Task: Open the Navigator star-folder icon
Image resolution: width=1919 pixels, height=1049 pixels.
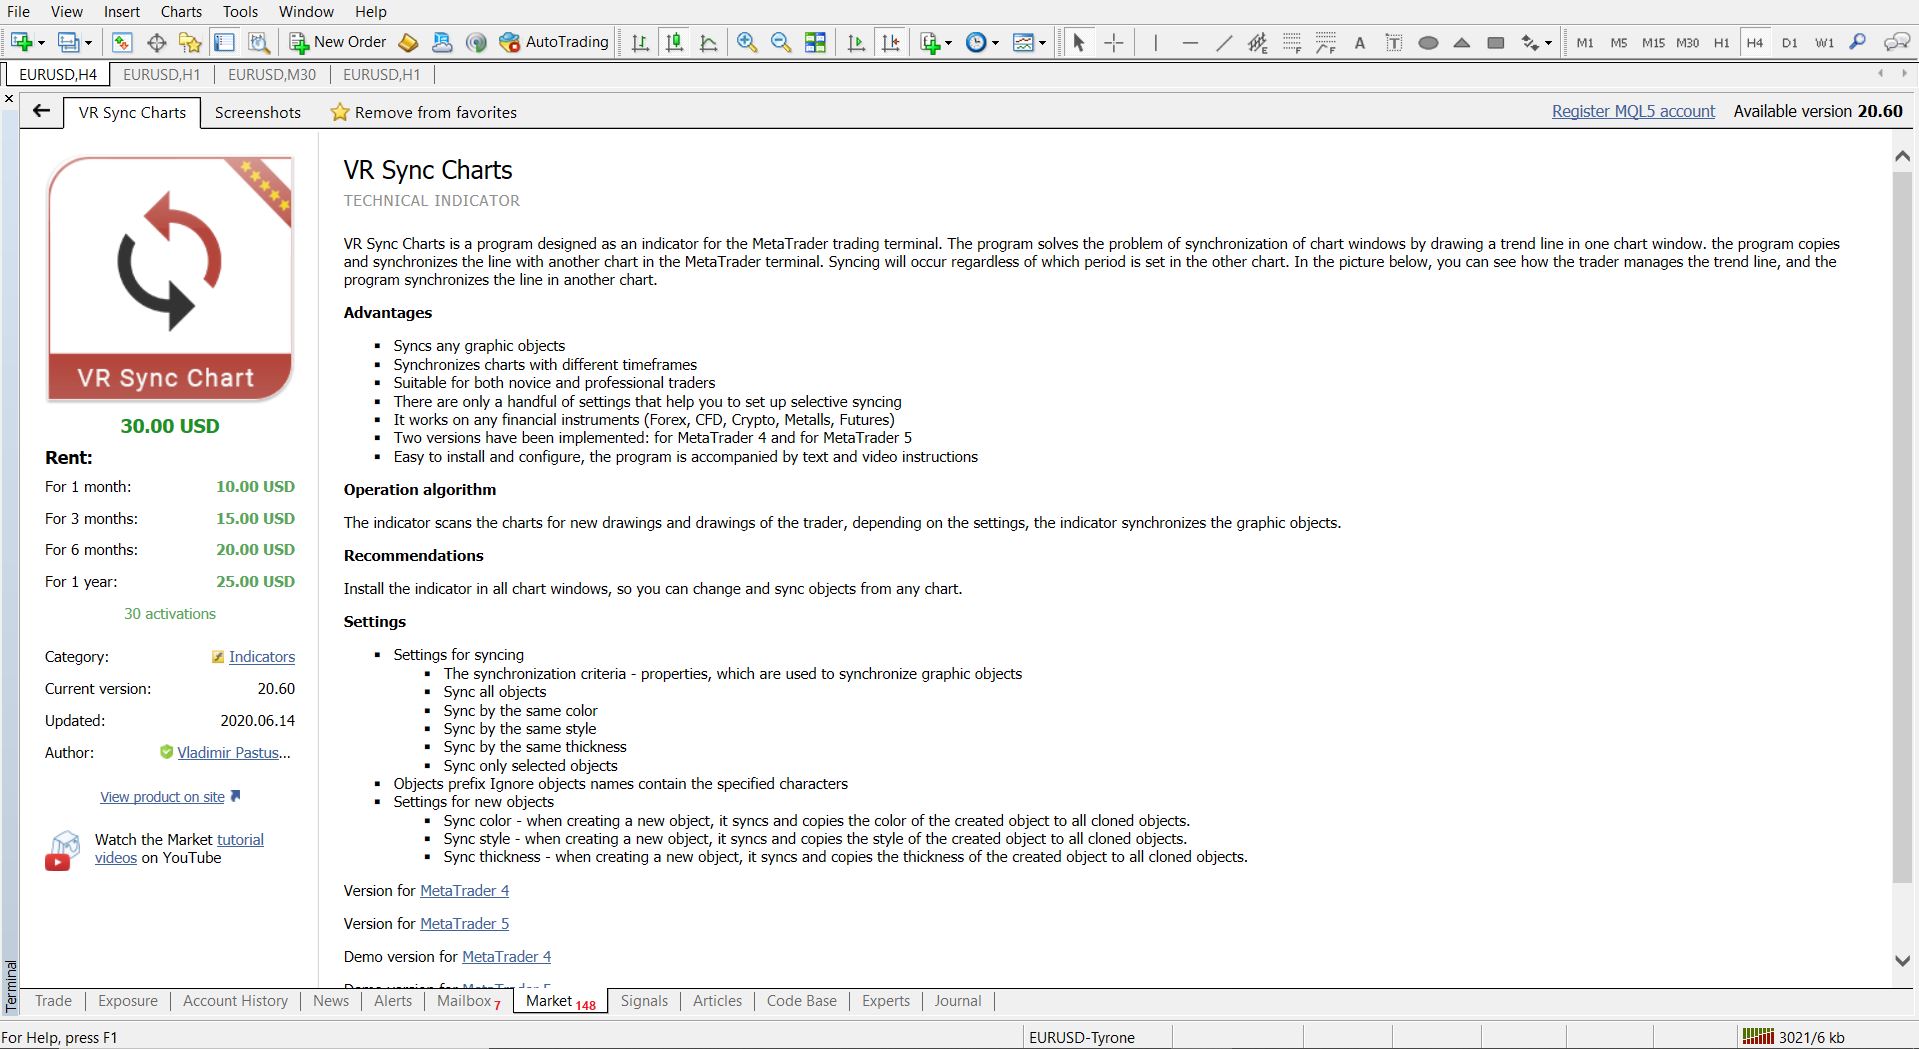Action: (x=190, y=42)
